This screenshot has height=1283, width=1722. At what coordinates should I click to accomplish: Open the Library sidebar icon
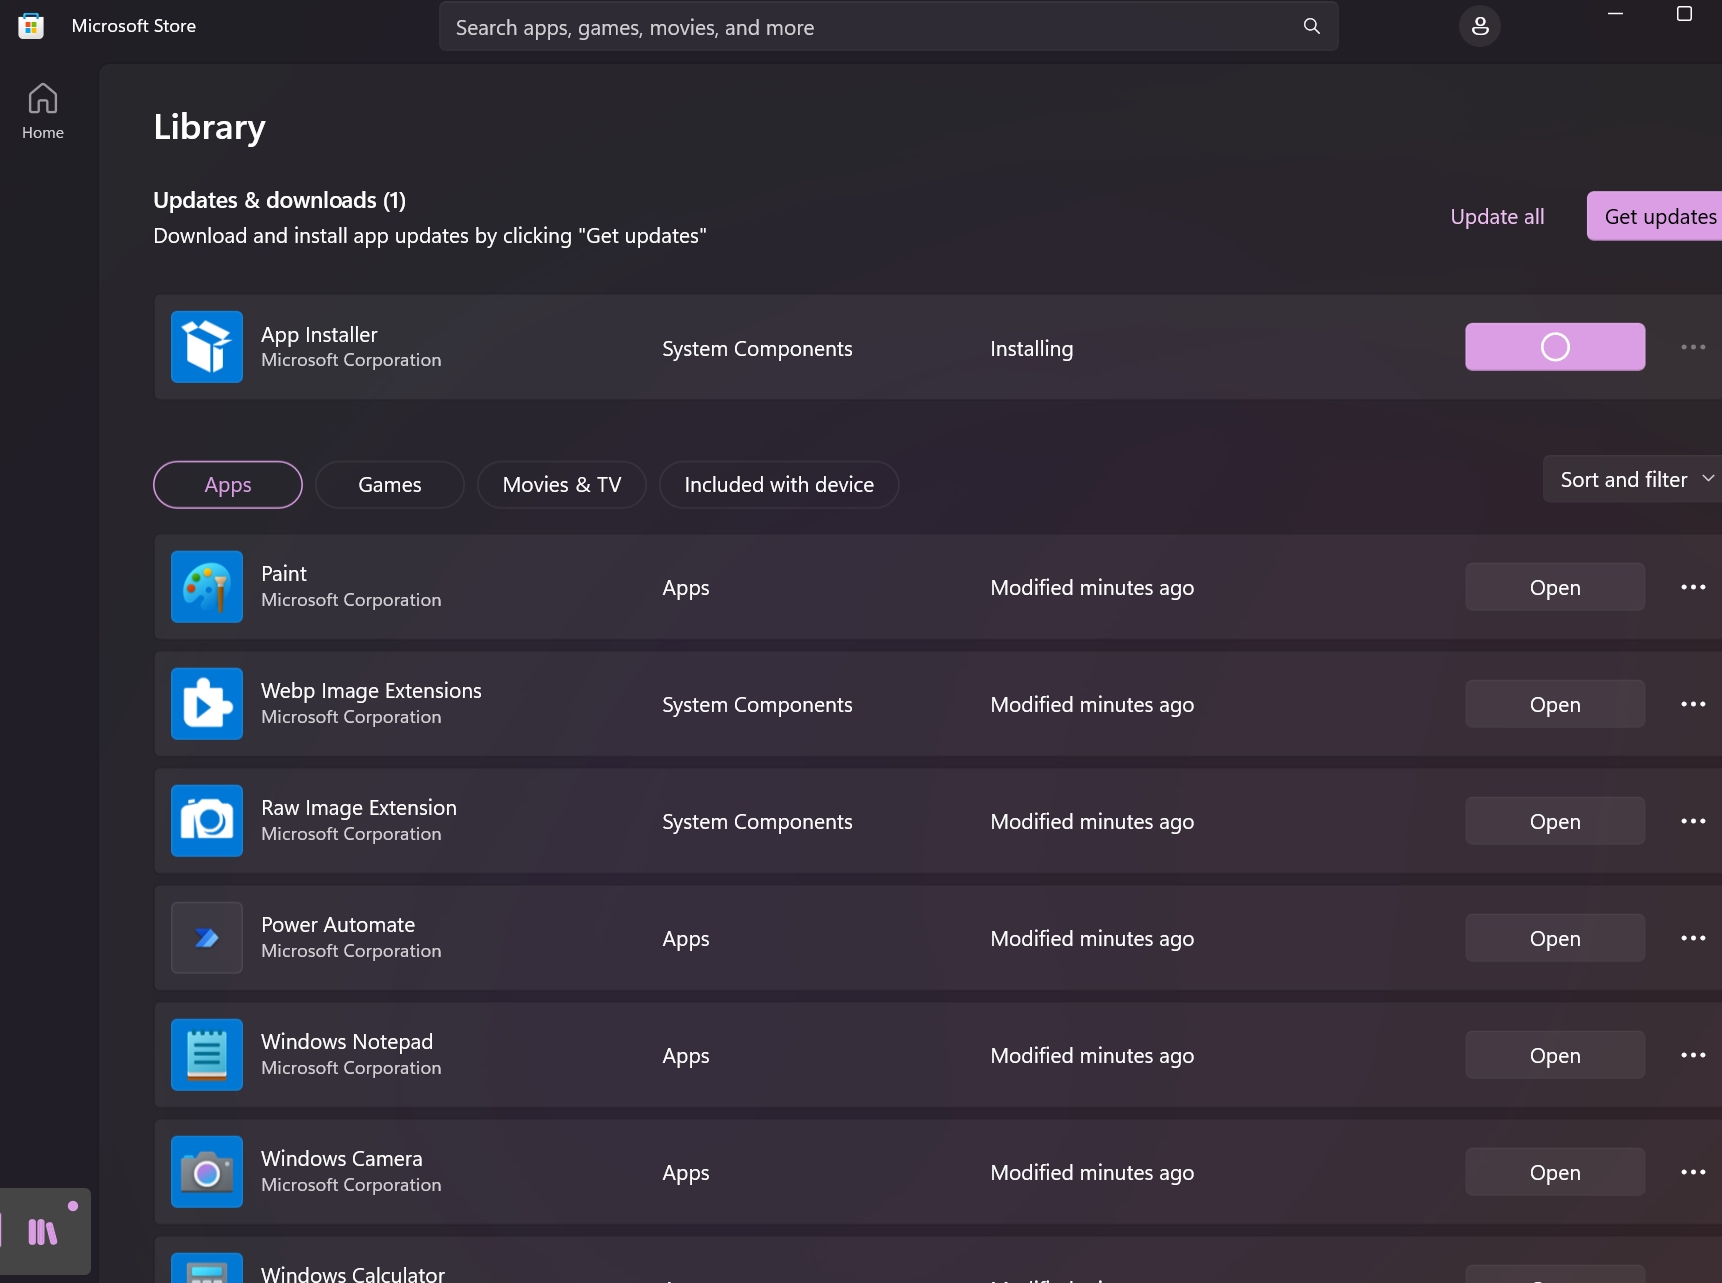click(x=44, y=1231)
